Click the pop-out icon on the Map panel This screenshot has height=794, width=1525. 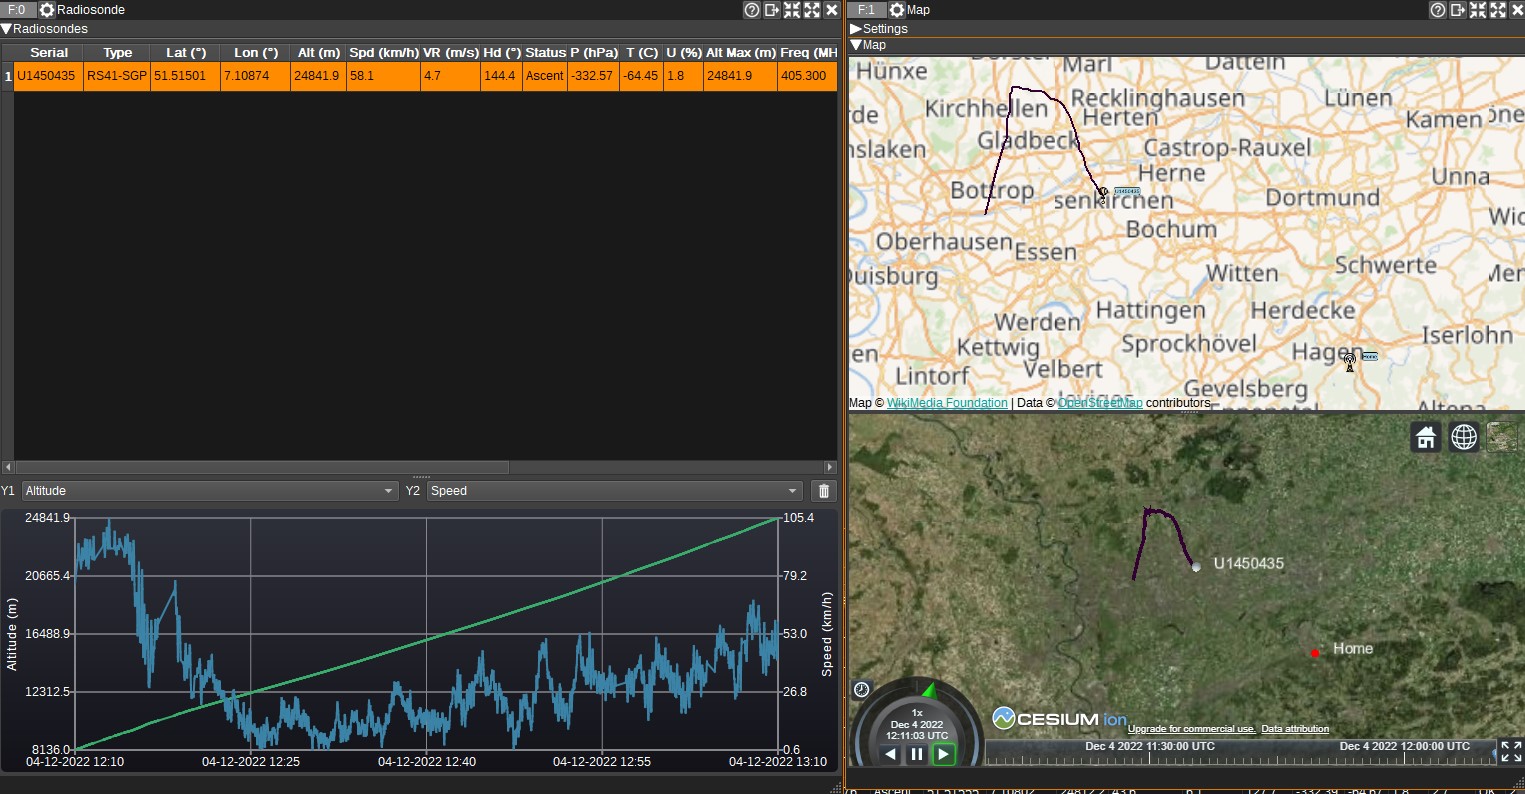pyautogui.click(x=1458, y=10)
